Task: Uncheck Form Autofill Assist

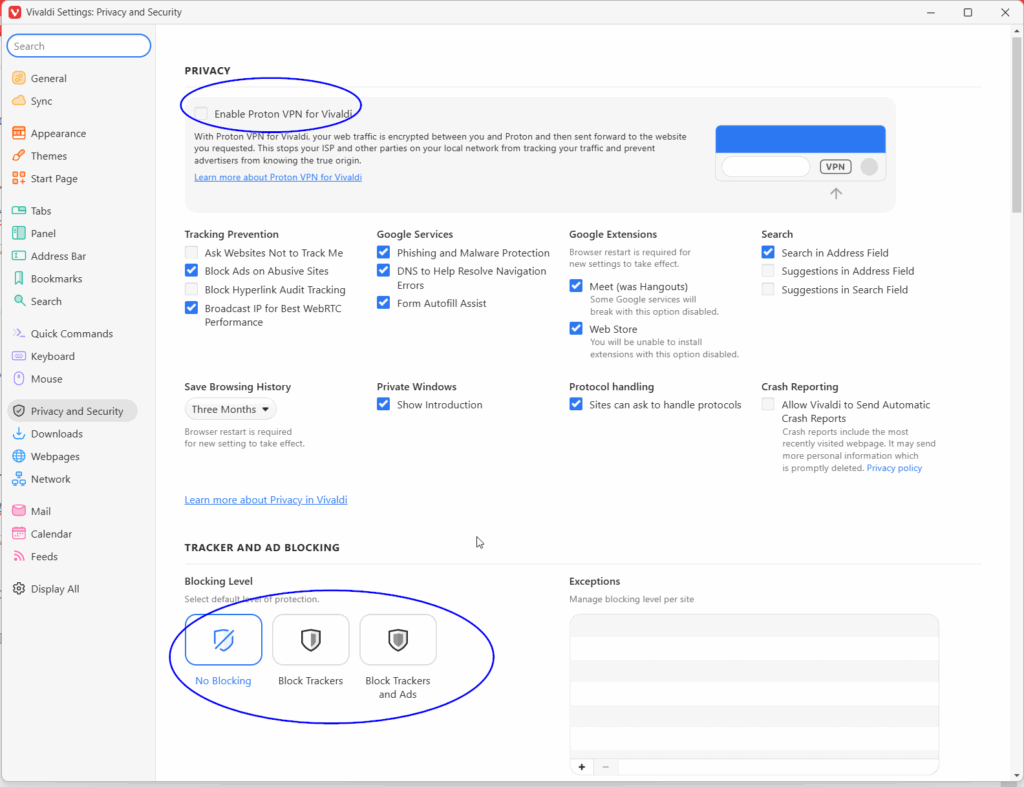Action: (x=383, y=303)
